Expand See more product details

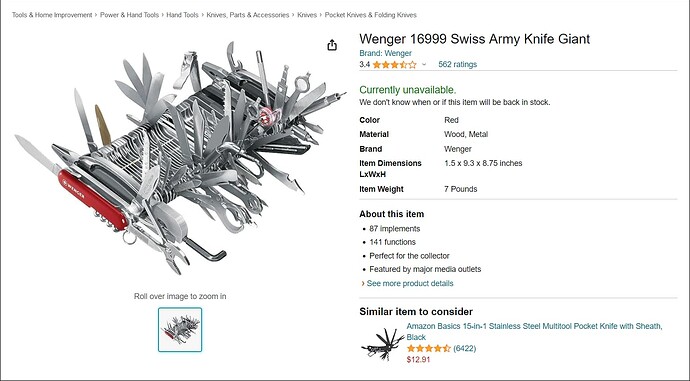(410, 283)
